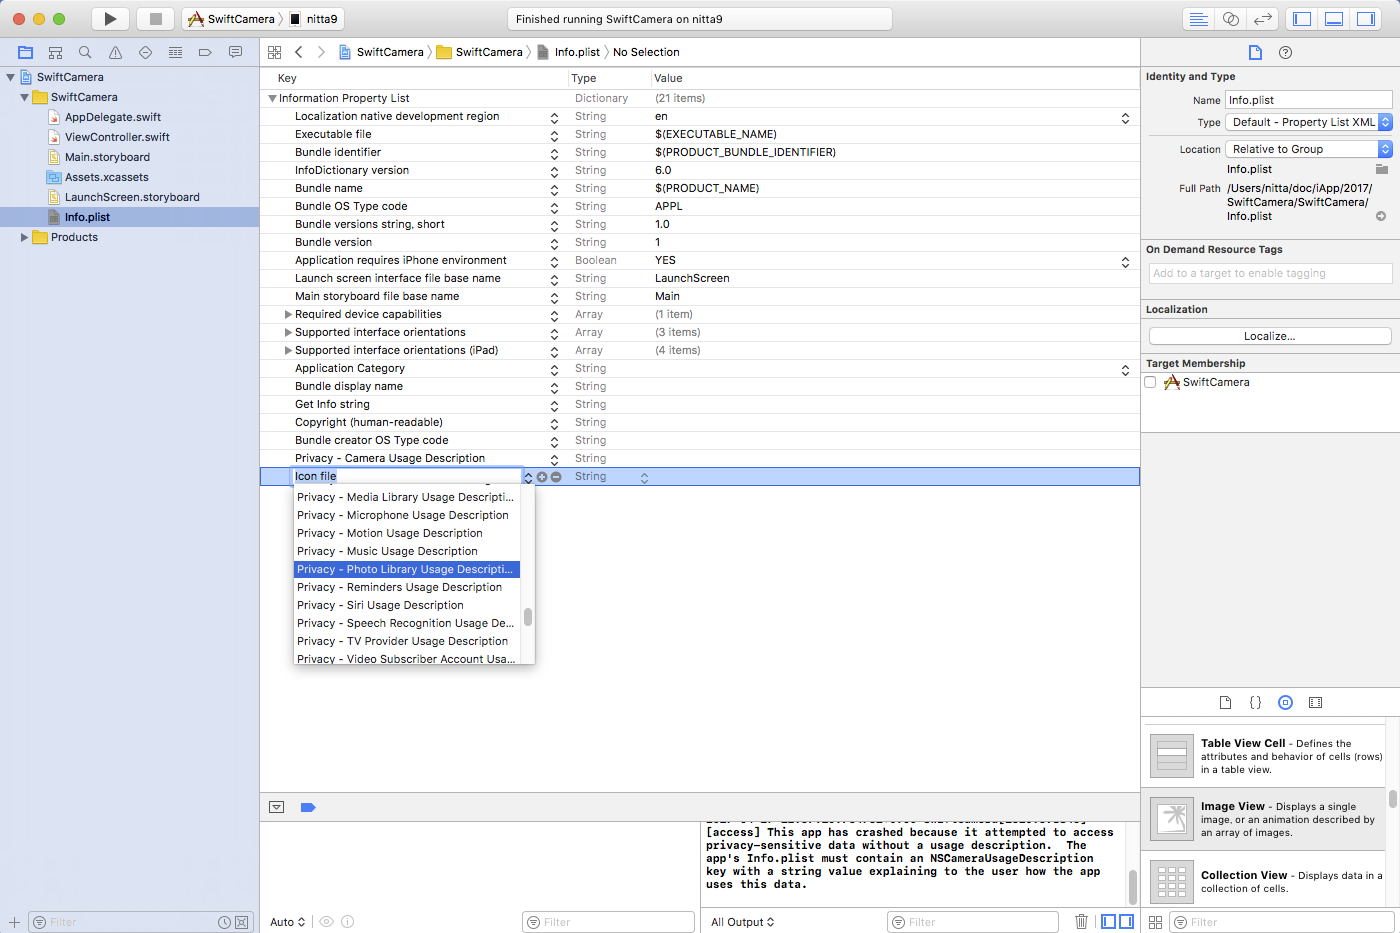The height and width of the screenshot is (933, 1400).
Task: Select ViewController.swift in the navigator
Action: point(117,137)
